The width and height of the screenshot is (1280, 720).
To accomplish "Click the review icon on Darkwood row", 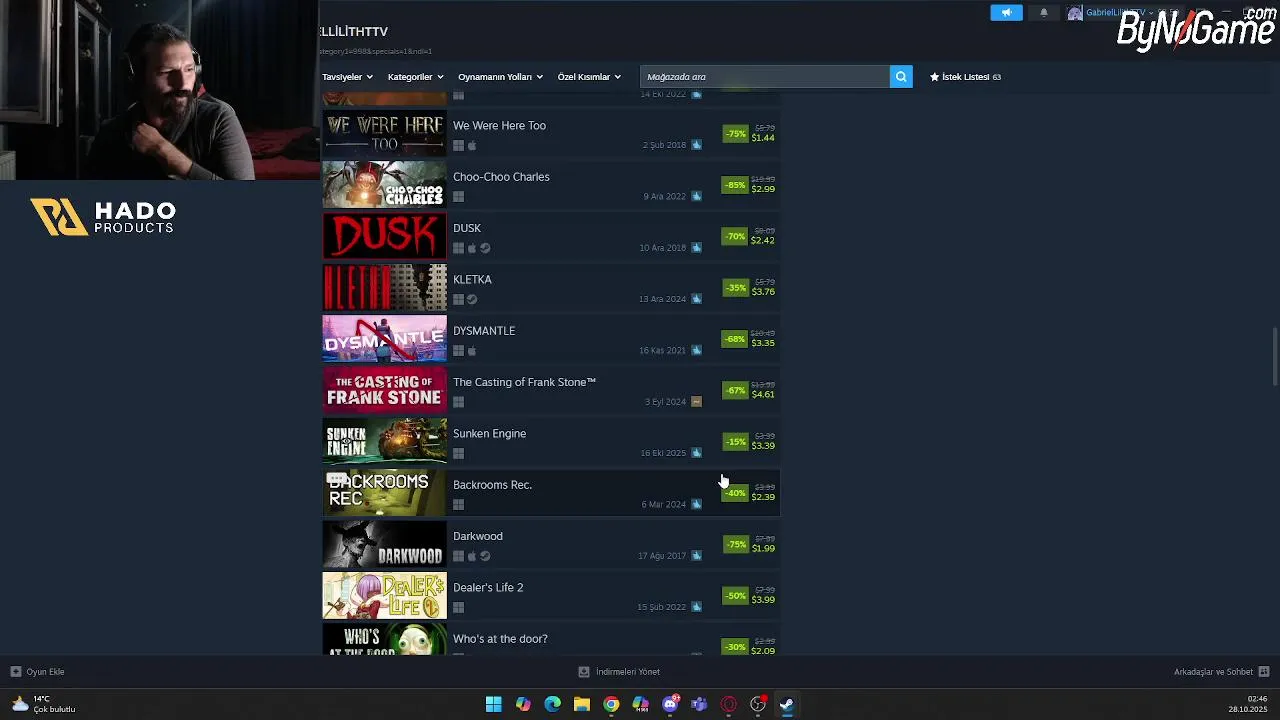I will [697, 555].
